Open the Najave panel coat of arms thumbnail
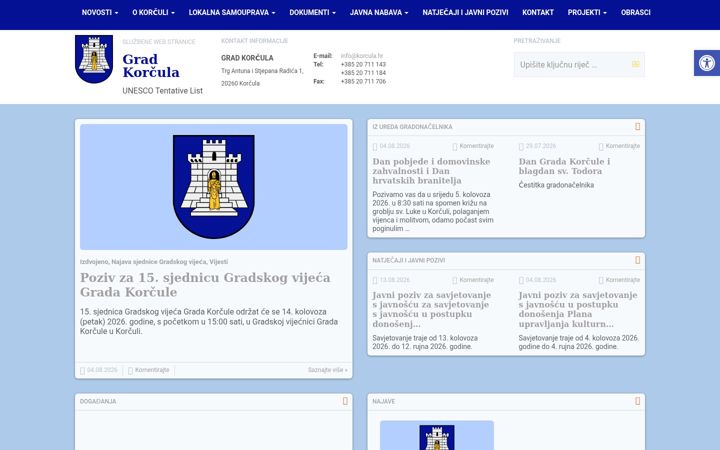 [437, 435]
